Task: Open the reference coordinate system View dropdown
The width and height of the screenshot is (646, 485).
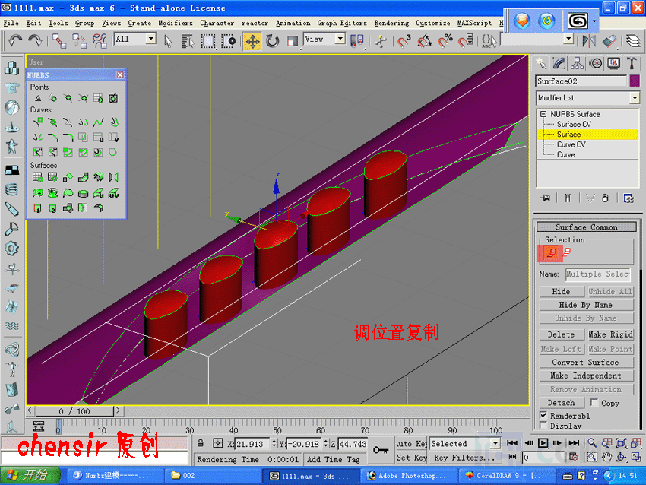Action: (340, 39)
